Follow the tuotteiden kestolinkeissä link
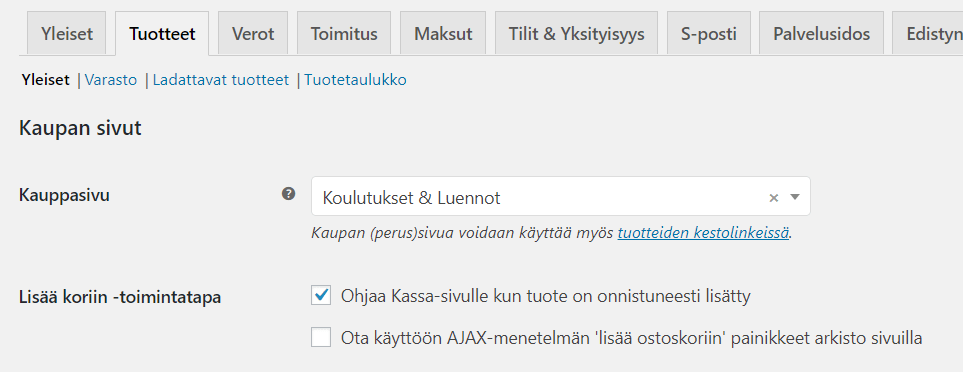Screen dimensions: 963x372 (x=703, y=233)
